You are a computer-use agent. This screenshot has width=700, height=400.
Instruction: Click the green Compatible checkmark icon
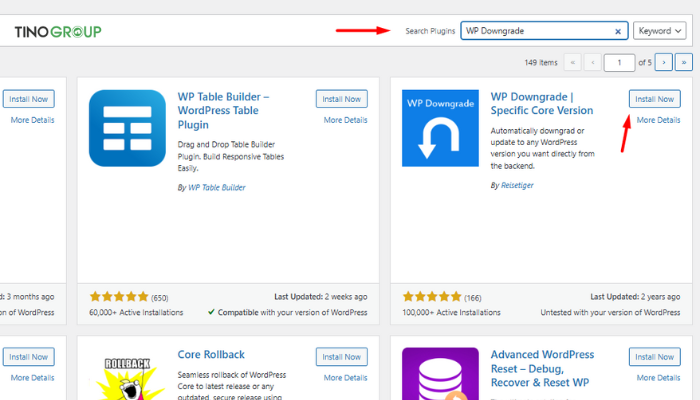tap(211, 312)
